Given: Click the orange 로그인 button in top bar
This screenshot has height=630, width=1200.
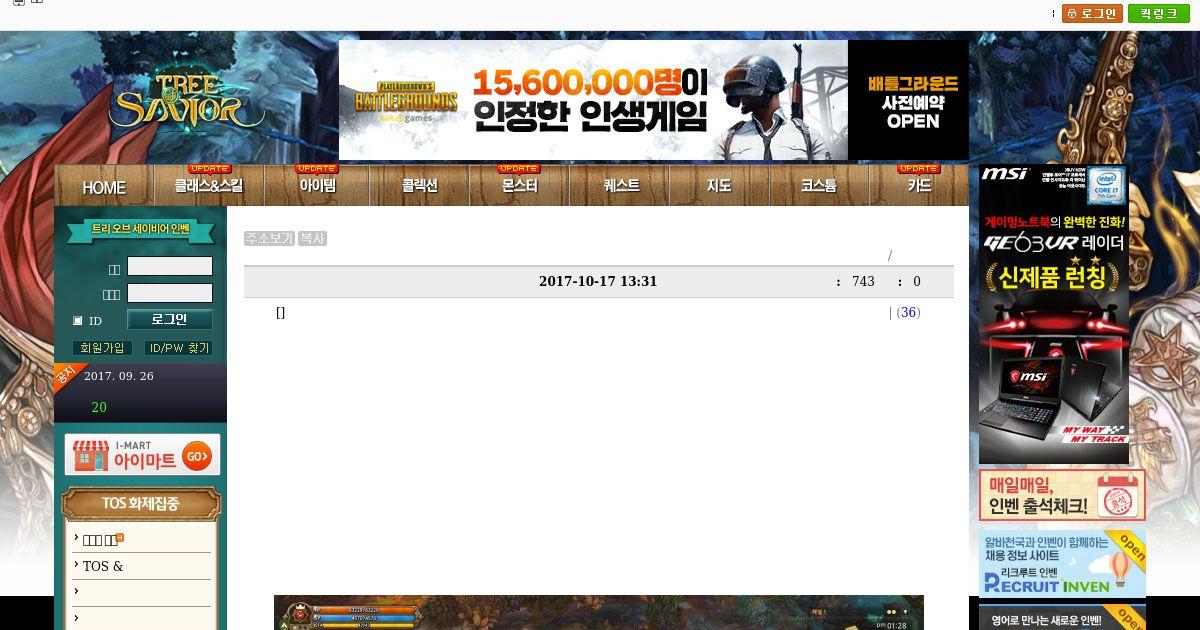Looking at the screenshot, I should click(1092, 13).
